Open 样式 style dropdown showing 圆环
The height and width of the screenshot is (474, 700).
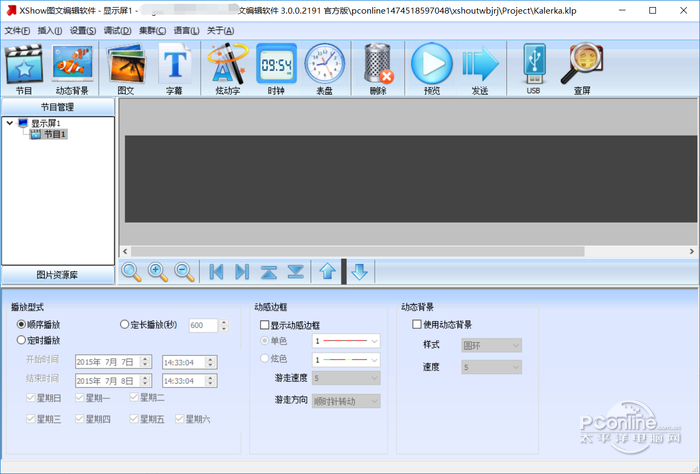(x=492, y=345)
